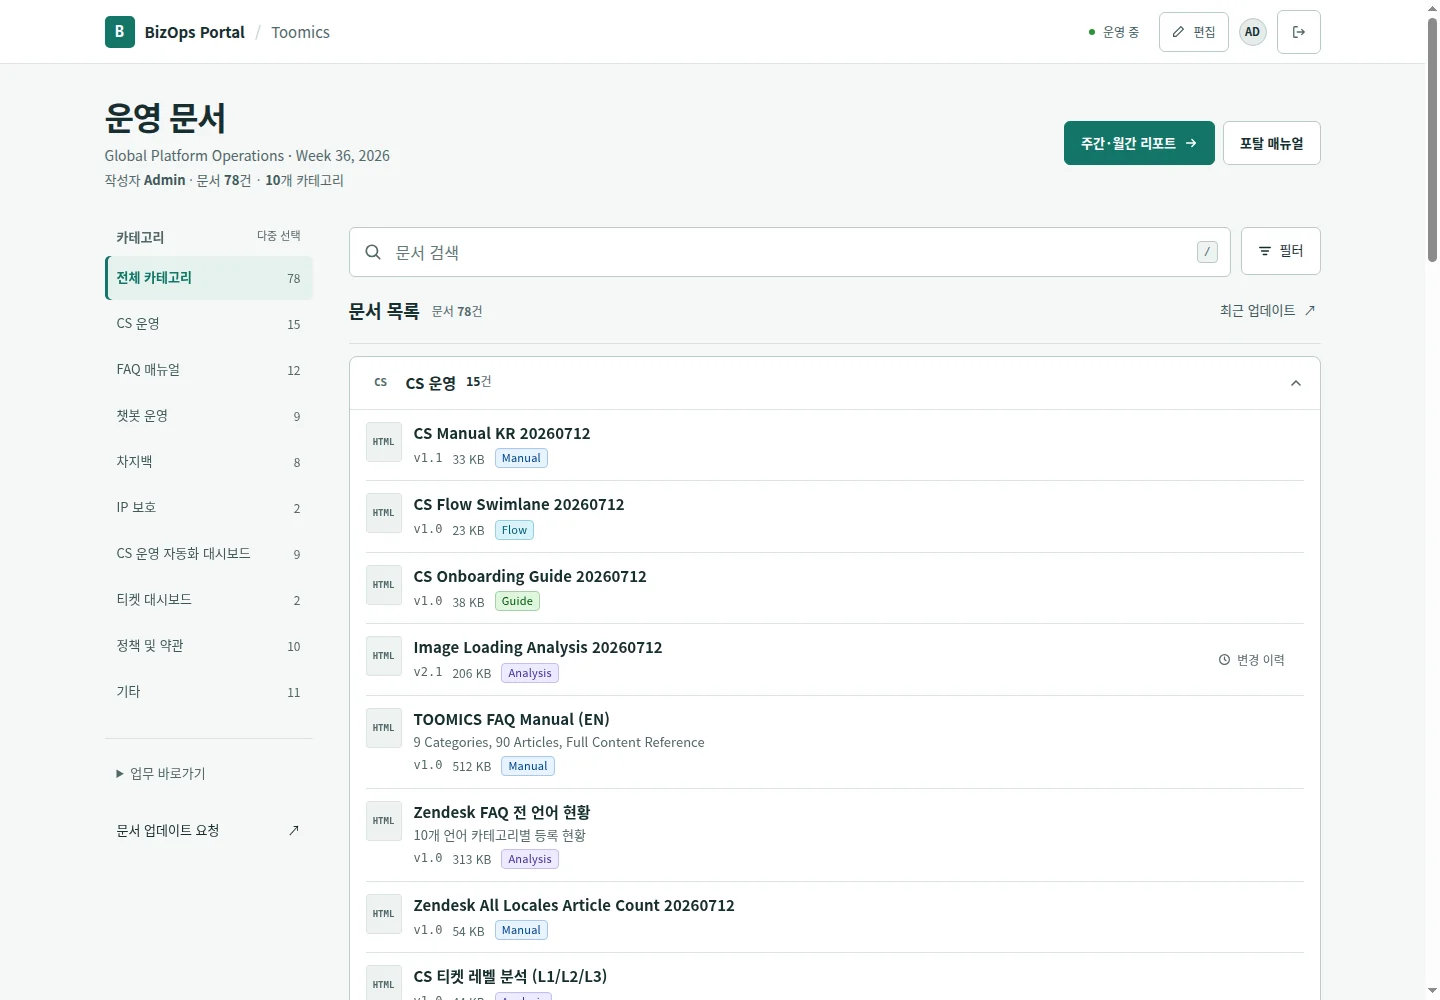
Task: Select the CS 운영 category
Action: [209, 324]
